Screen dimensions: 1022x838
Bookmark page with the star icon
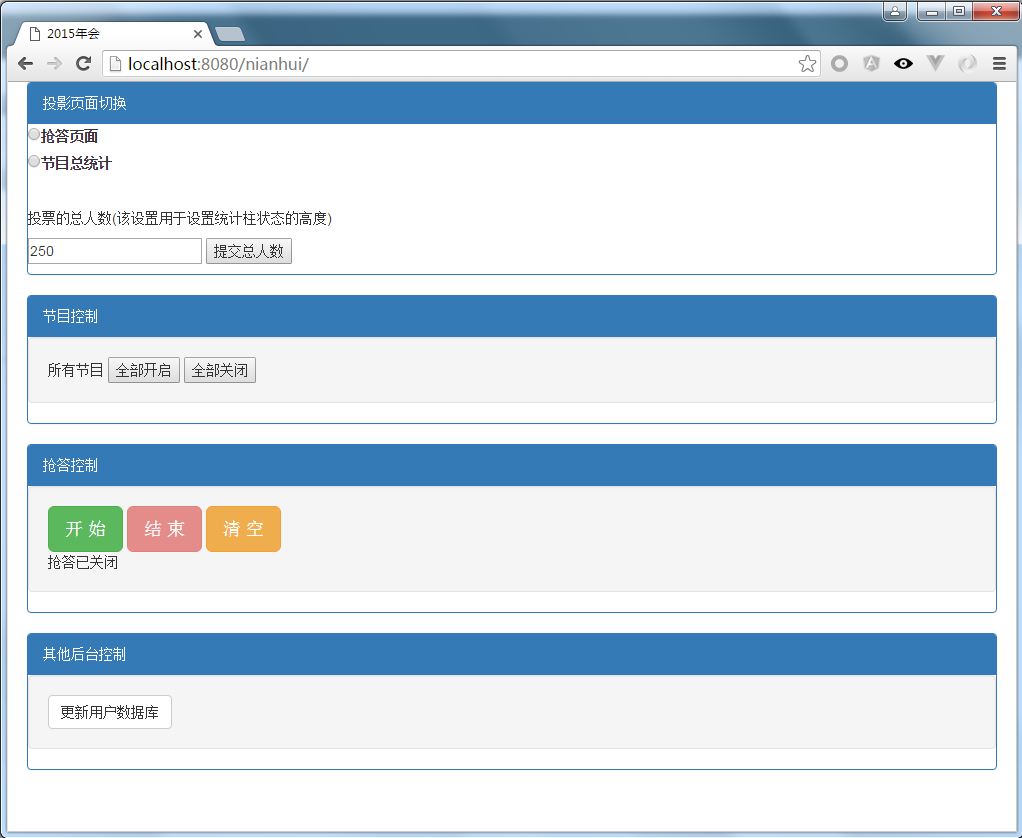(807, 64)
